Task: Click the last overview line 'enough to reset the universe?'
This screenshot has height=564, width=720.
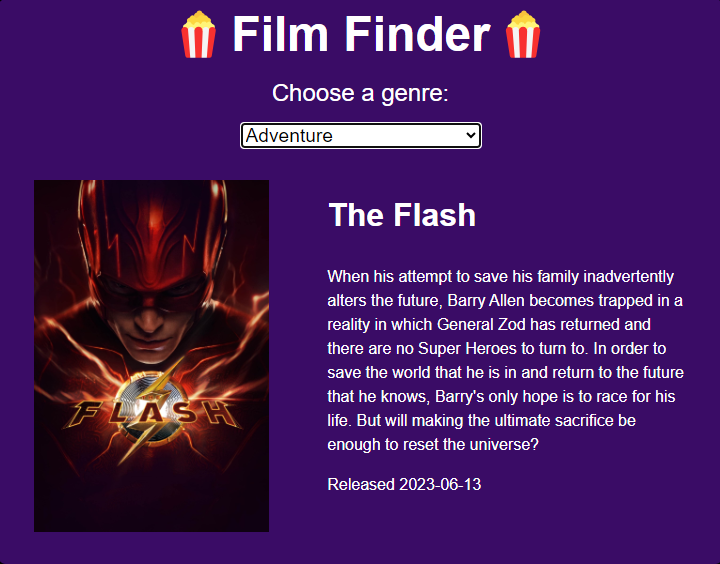Action: (433, 445)
